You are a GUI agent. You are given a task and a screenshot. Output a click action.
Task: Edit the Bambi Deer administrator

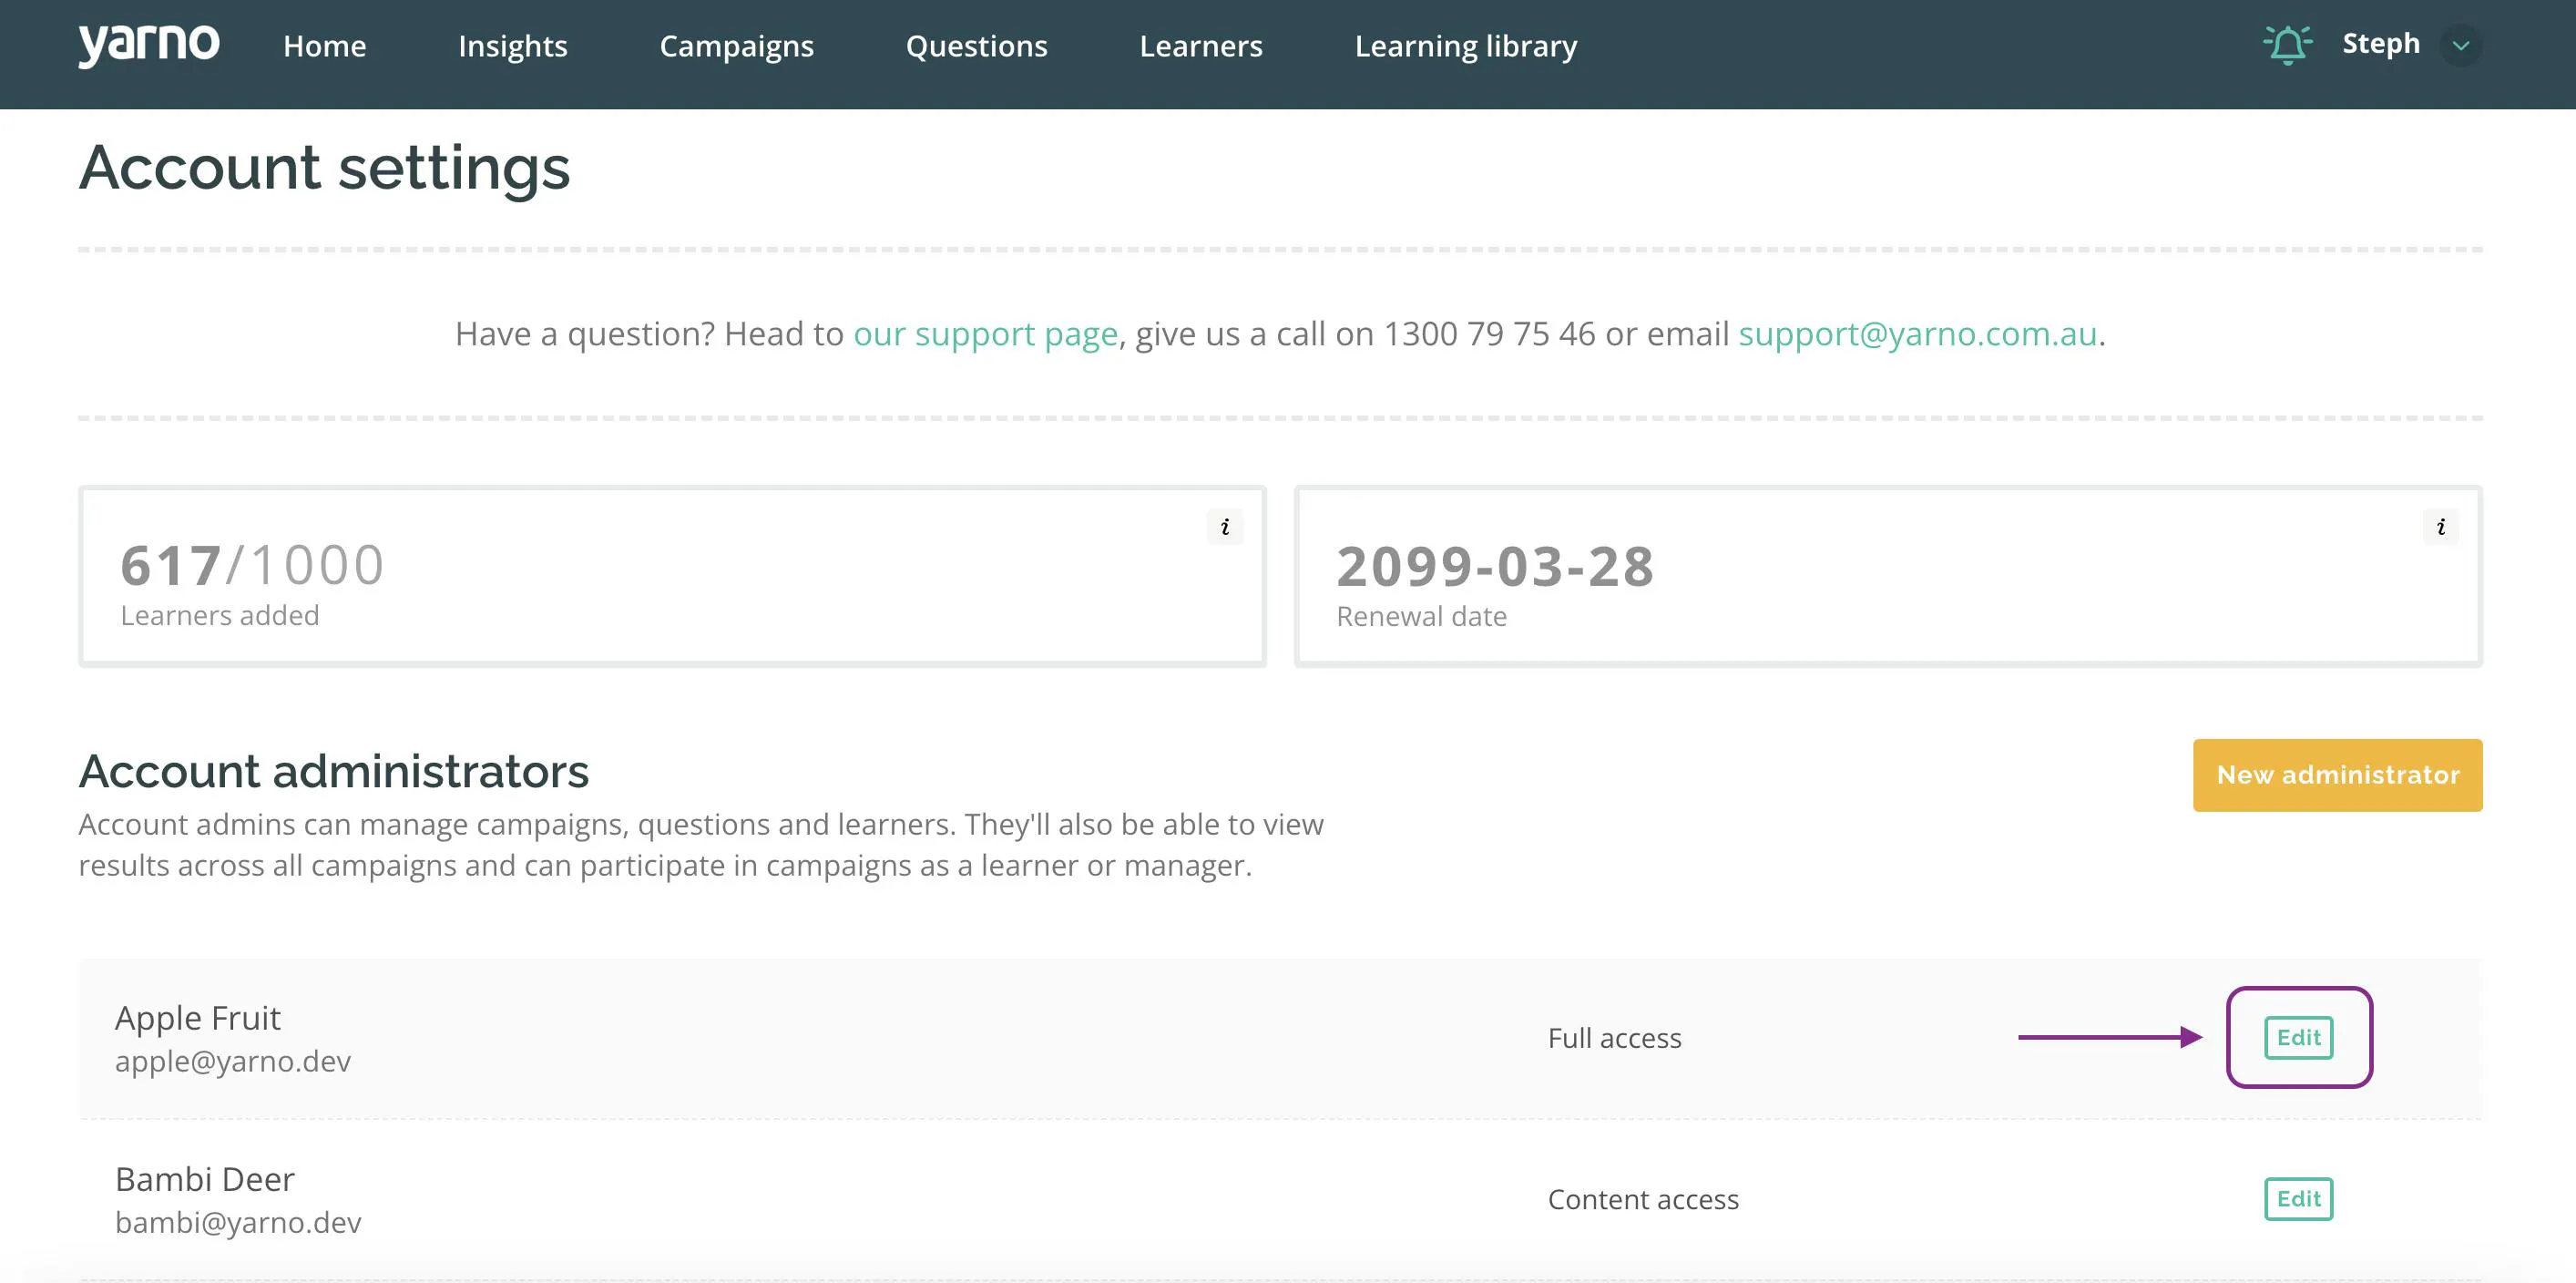coord(2298,1199)
